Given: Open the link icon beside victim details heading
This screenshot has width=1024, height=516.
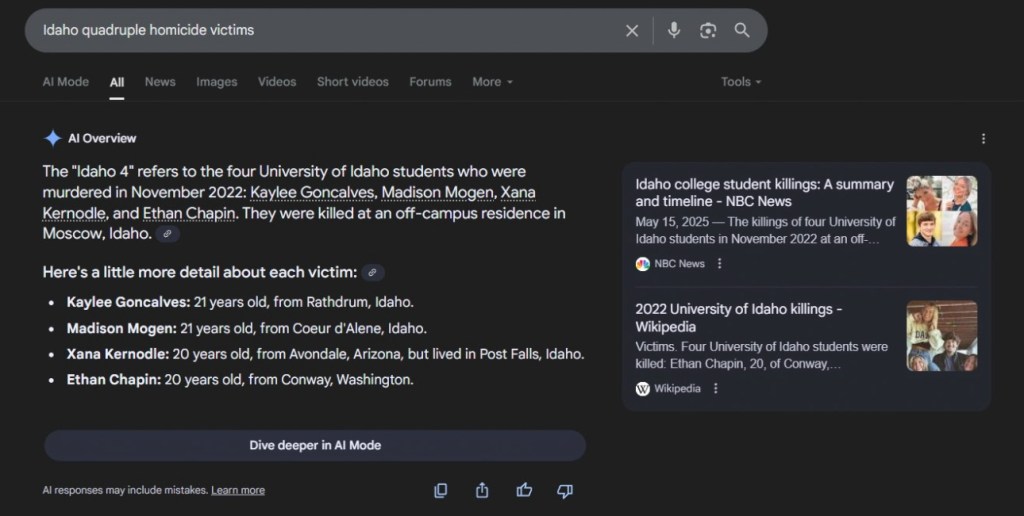Looking at the screenshot, I should point(372,273).
